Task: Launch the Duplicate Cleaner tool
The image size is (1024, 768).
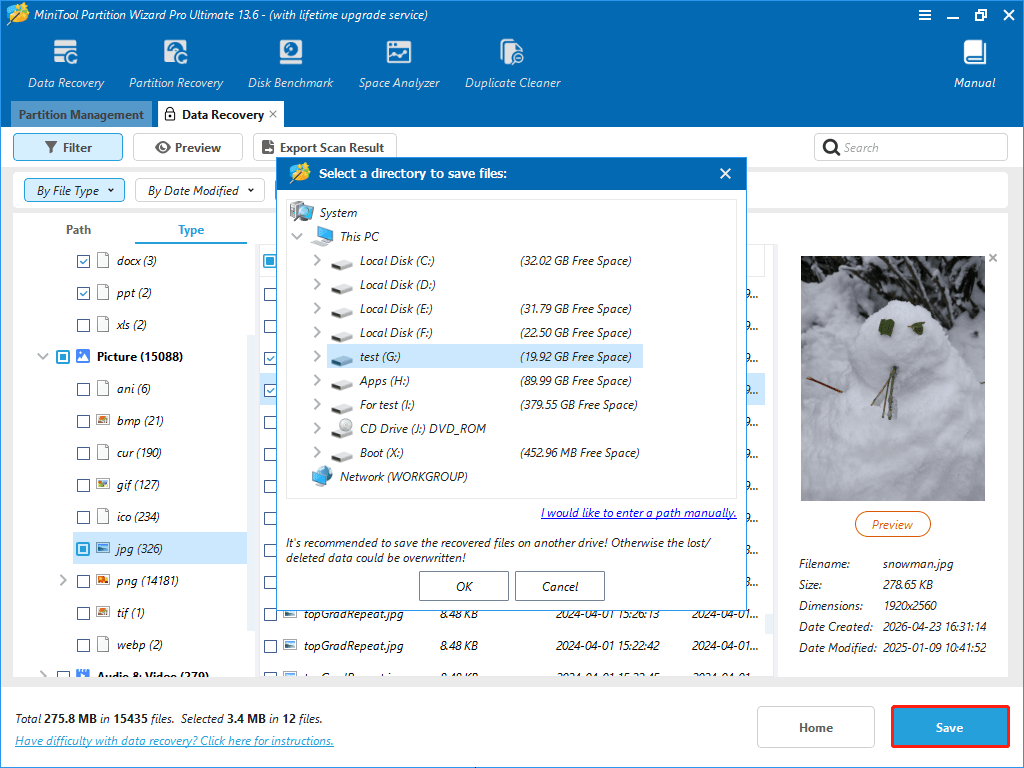Action: click(x=512, y=52)
